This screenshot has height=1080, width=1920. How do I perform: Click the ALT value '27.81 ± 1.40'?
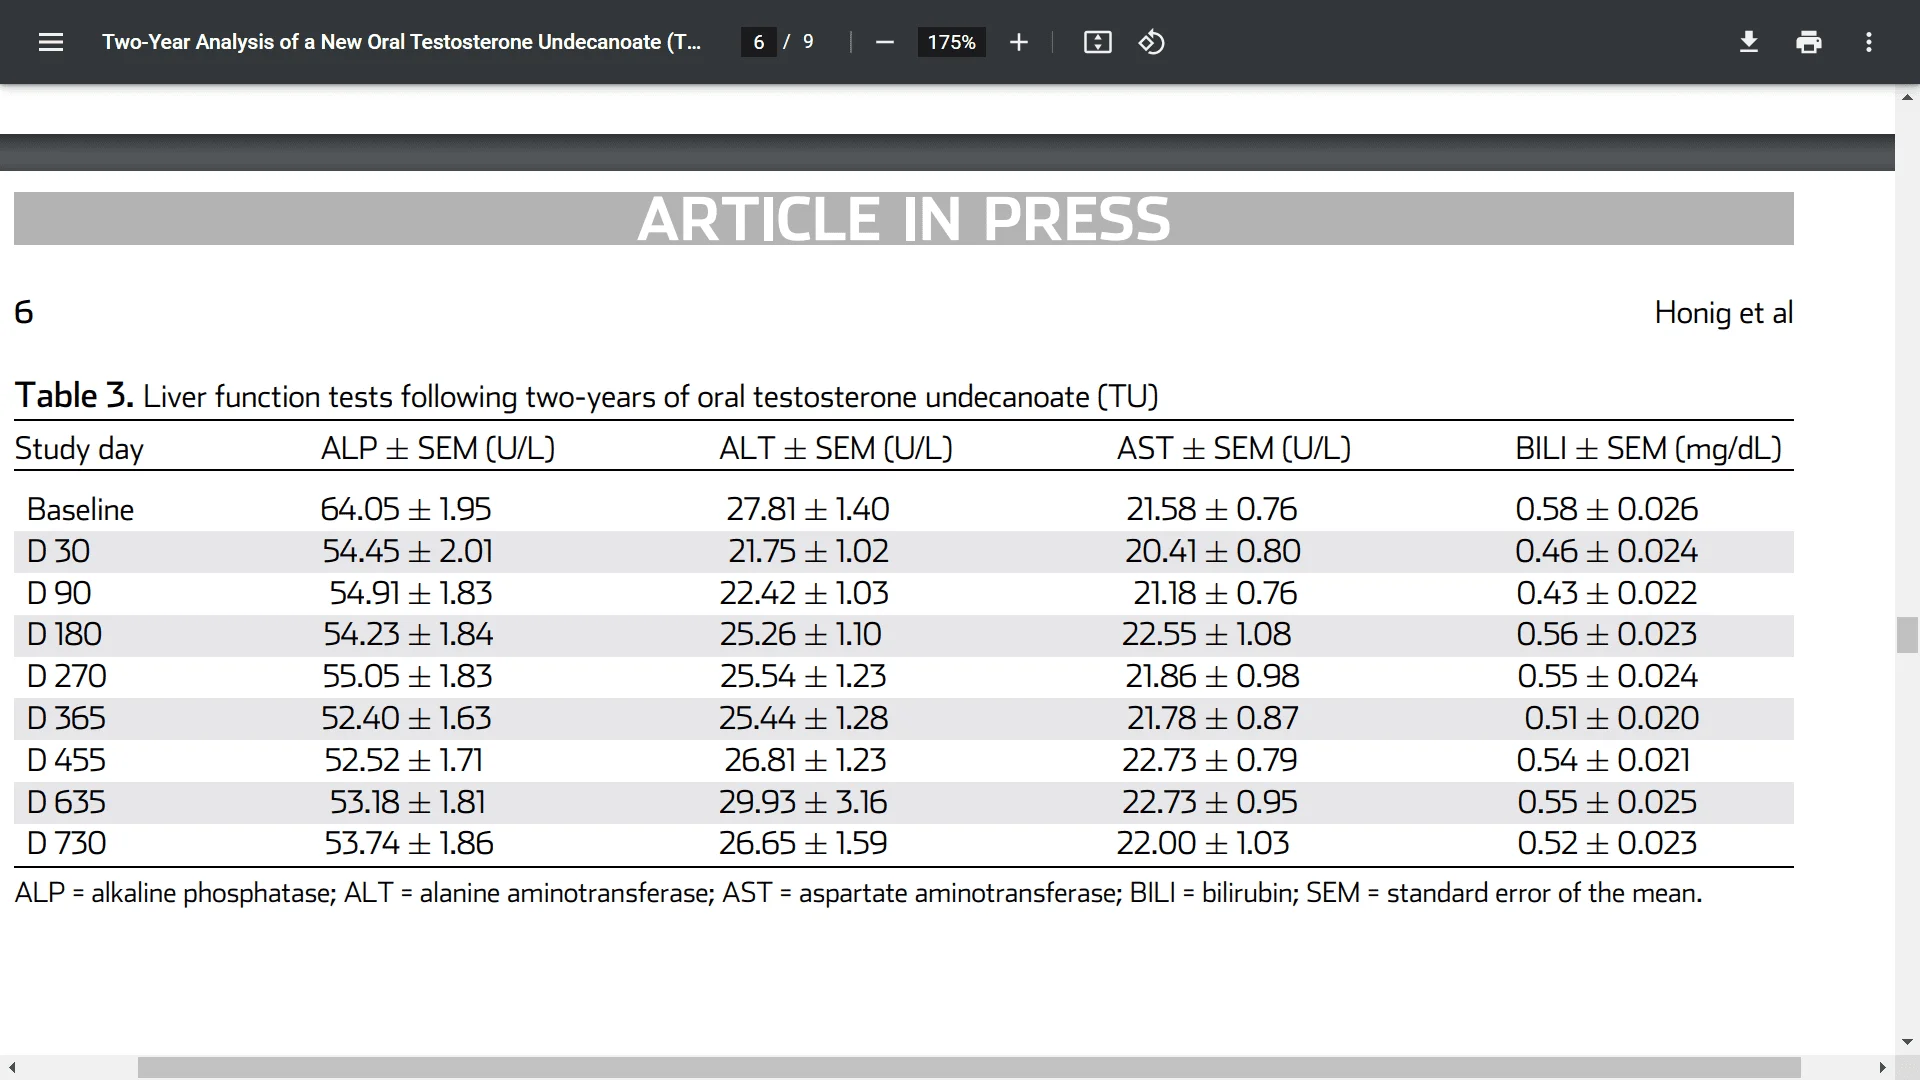pyautogui.click(x=808, y=510)
